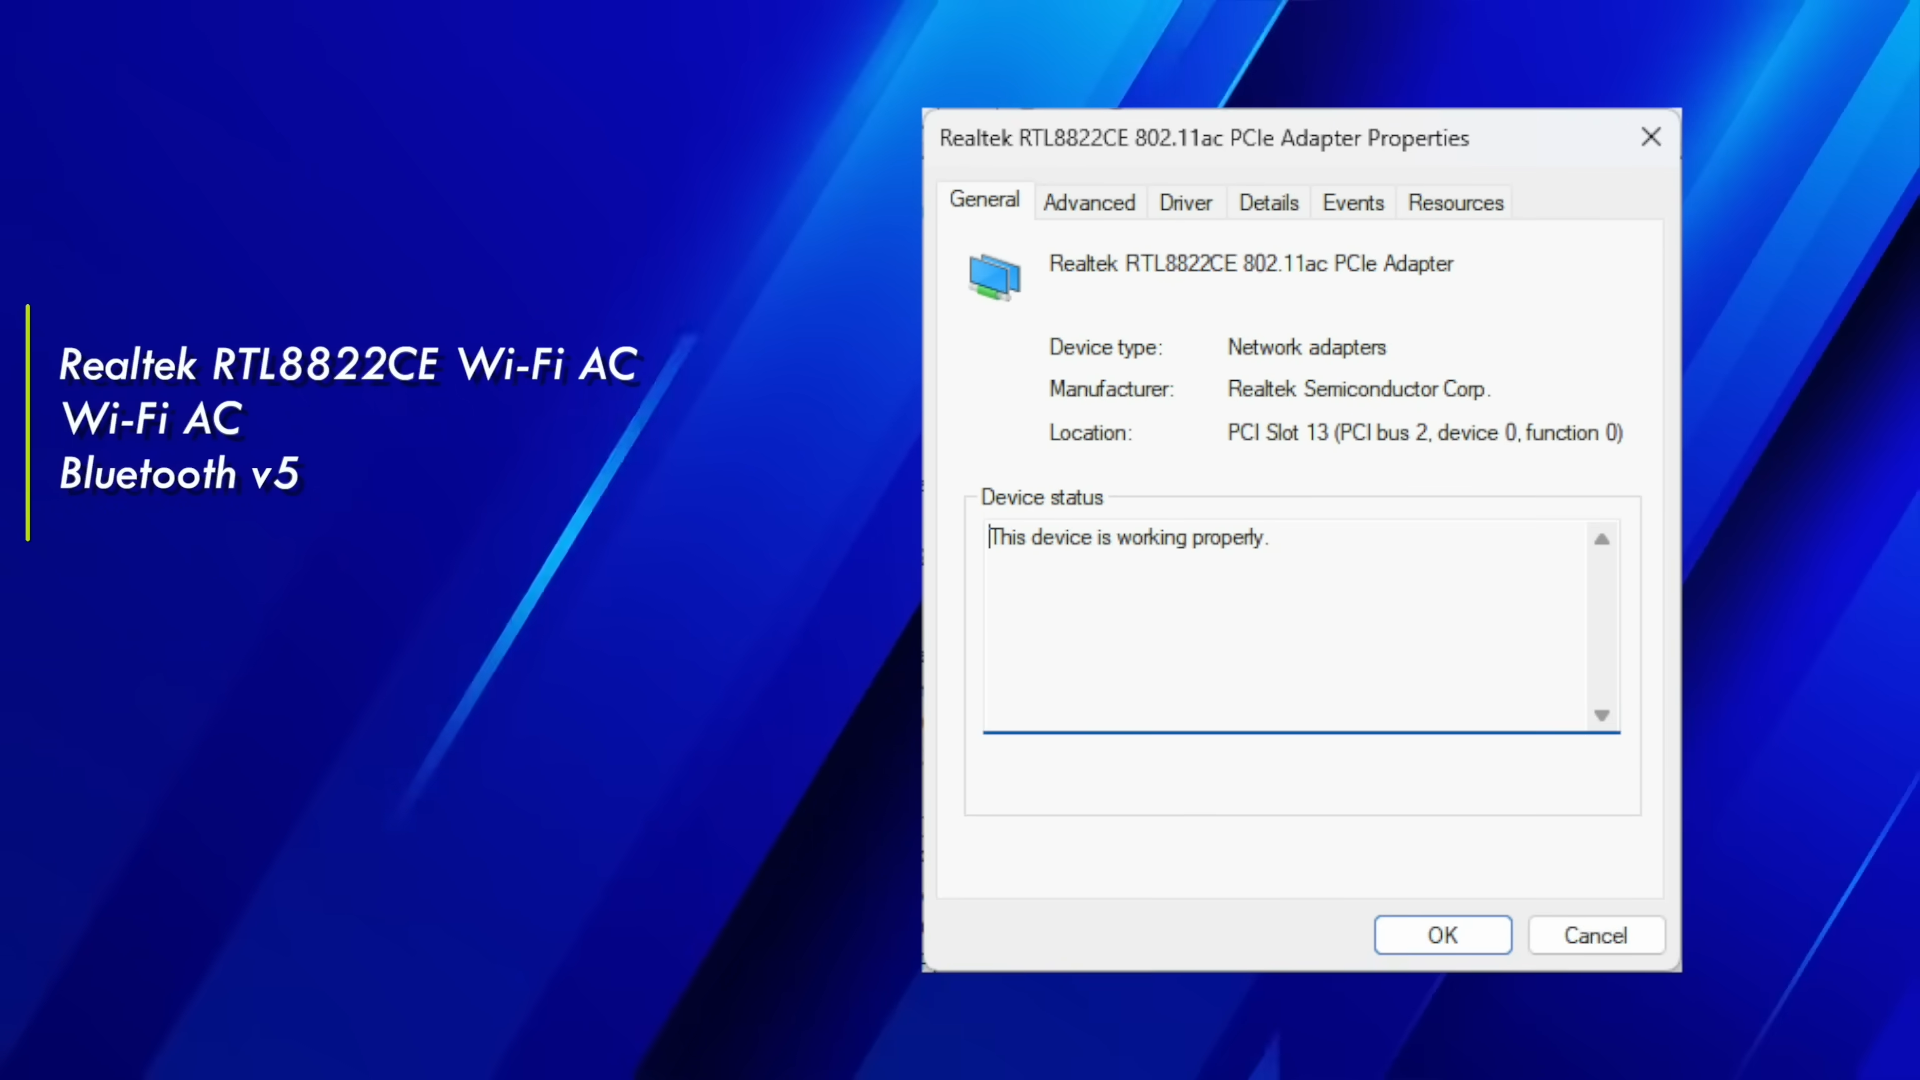The image size is (1920, 1080).
Task: Switch to the Resources tab
Action: [x=1455, y=203]
